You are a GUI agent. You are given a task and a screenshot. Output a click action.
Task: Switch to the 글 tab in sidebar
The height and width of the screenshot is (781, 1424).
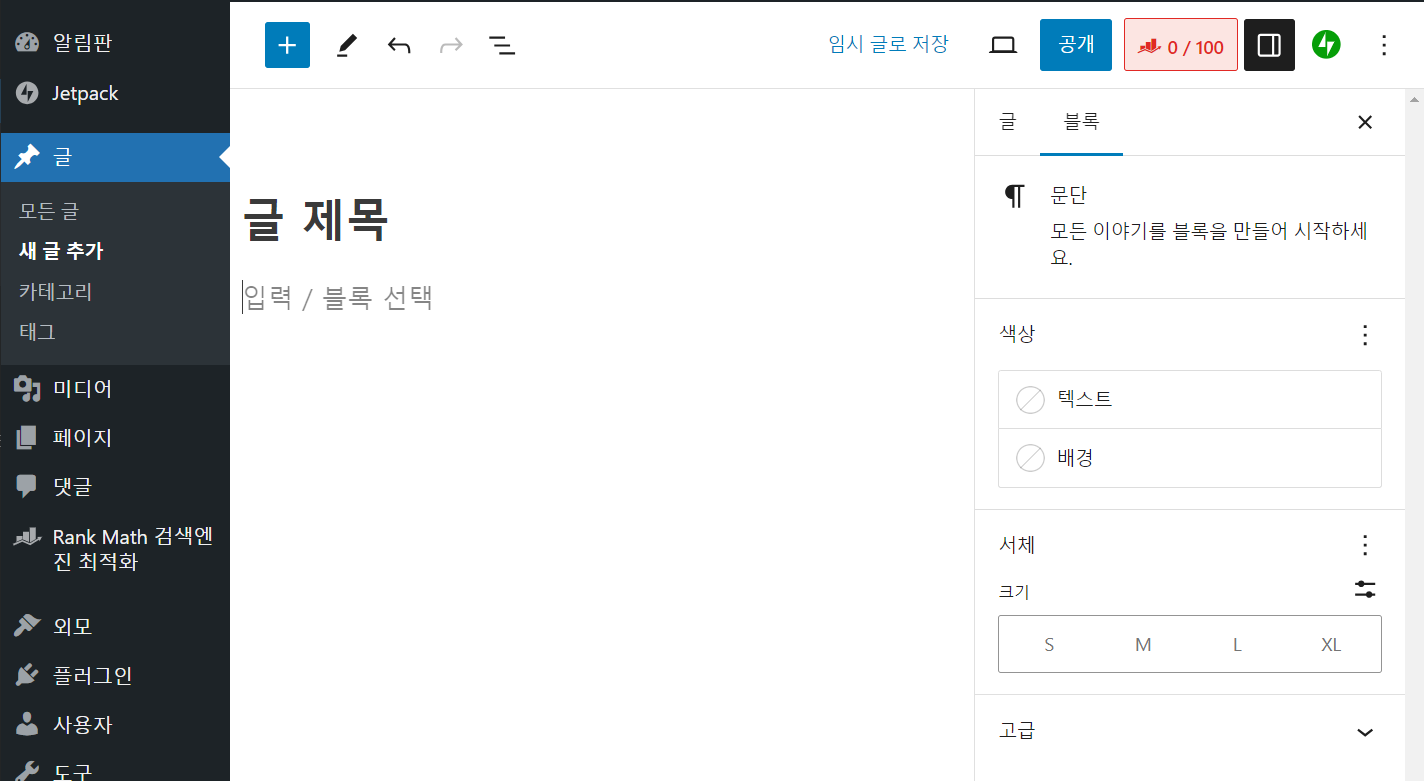[1007, 122]
